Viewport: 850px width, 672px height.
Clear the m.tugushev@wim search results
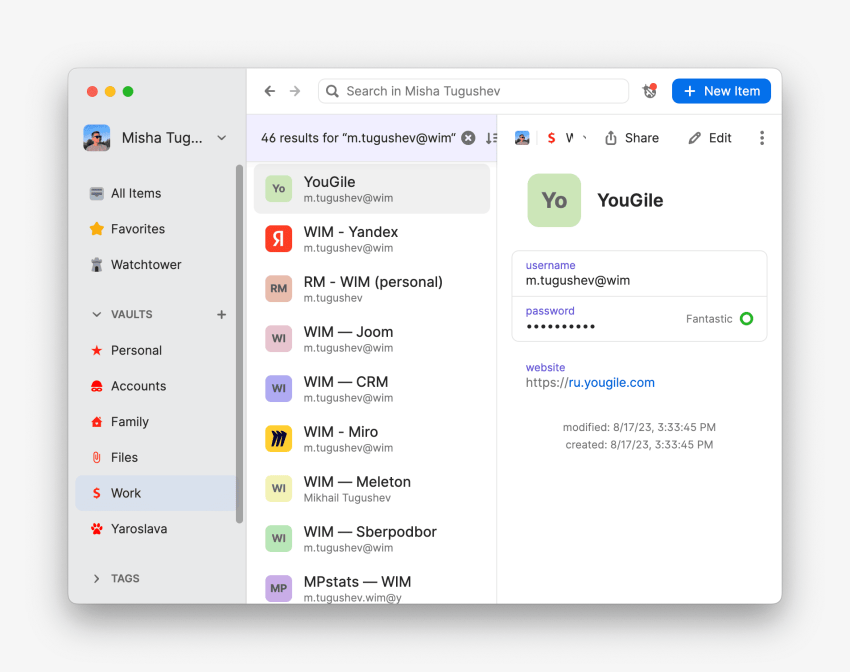pos(468,138)
